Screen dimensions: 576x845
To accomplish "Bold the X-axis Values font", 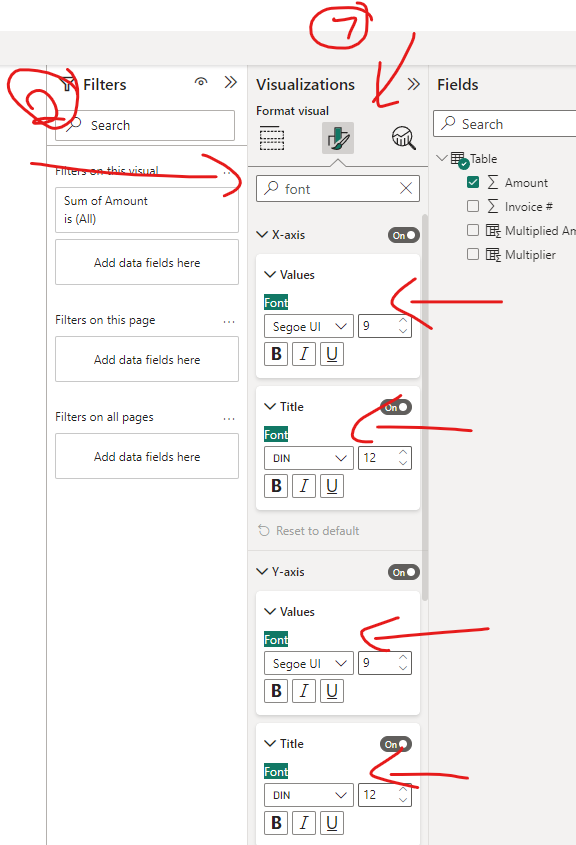I will [276, 354].
